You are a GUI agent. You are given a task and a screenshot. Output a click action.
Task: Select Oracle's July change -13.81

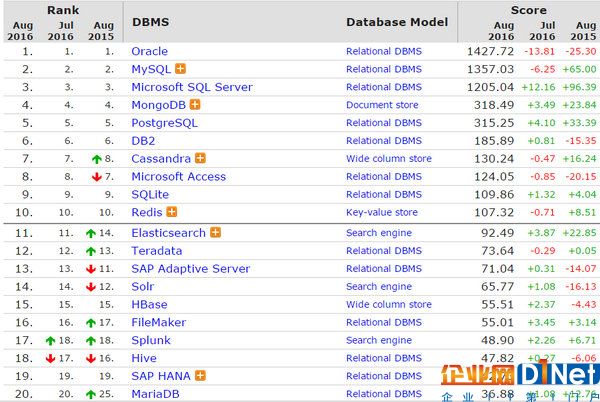coord(539,51)
